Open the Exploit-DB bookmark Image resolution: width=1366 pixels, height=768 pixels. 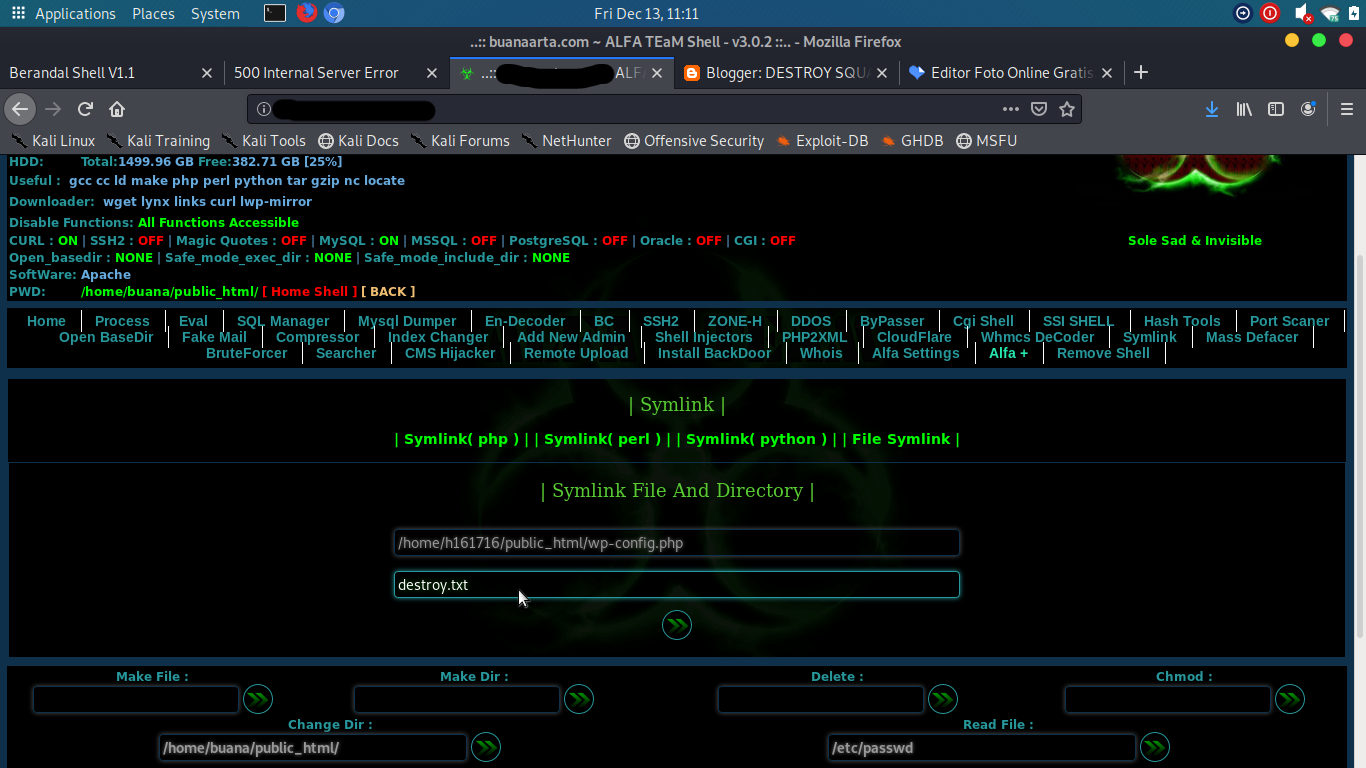(822, 141)
